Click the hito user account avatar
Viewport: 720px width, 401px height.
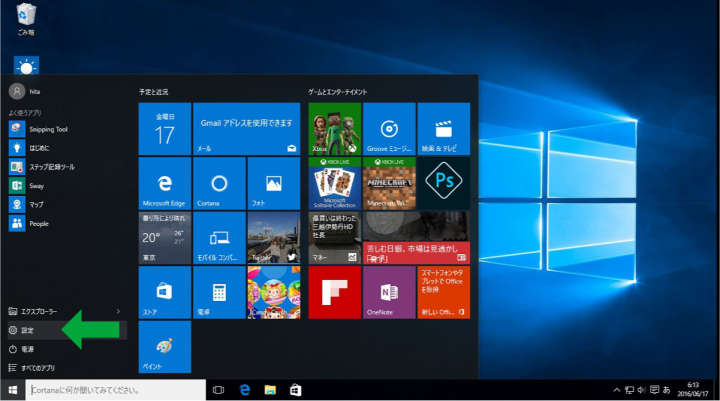[17, 91]
